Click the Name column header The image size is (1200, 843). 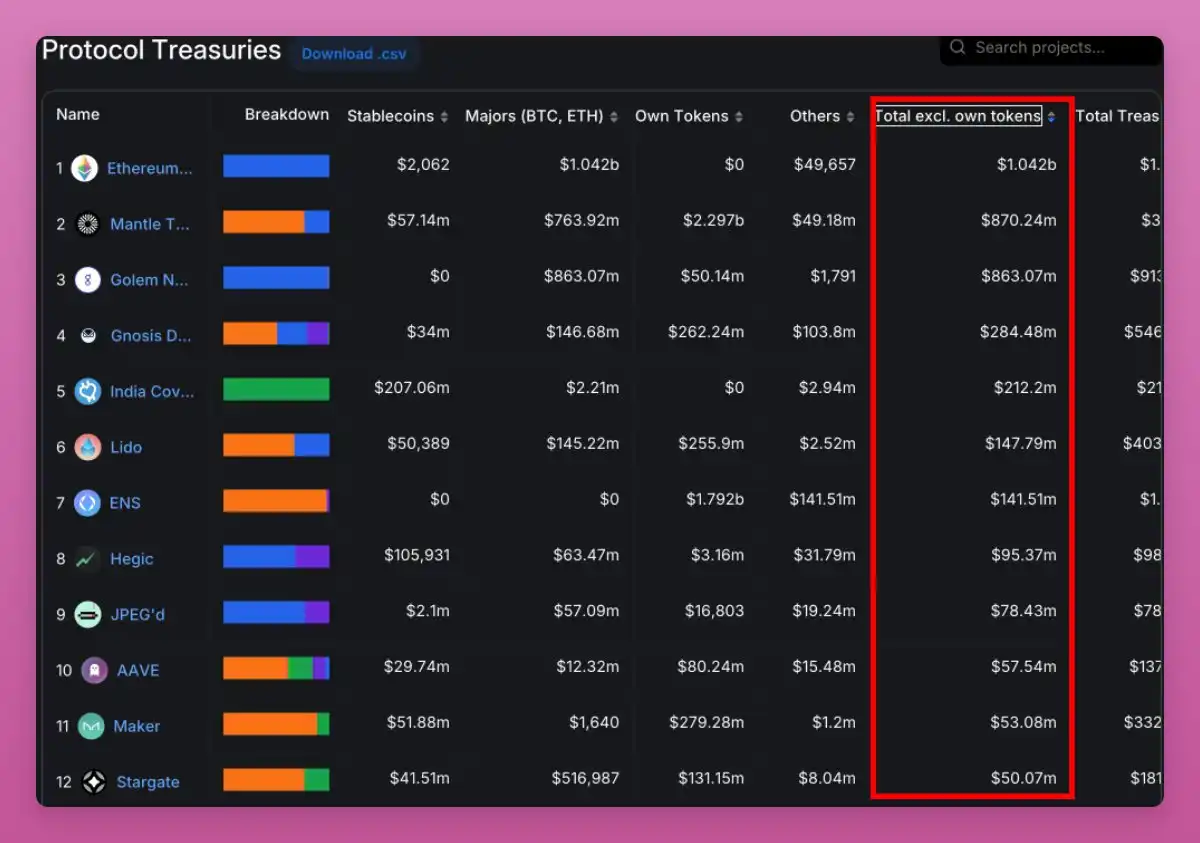tap(77, 114)
